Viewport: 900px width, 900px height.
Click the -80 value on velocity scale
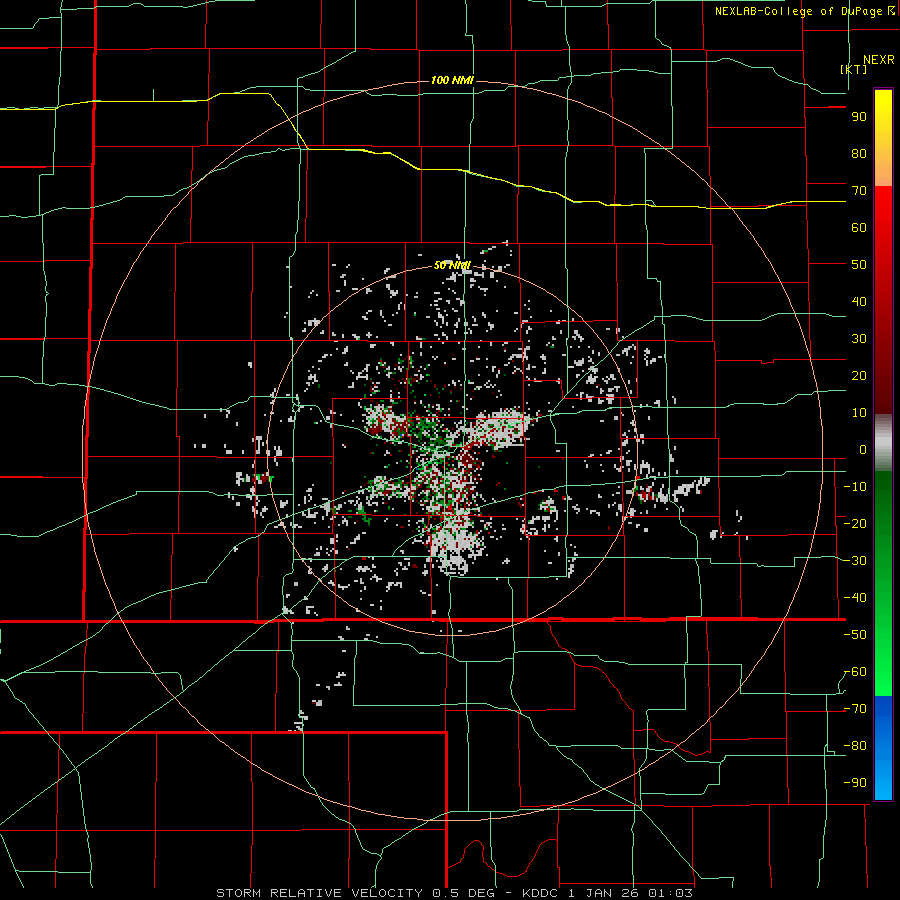[855, 746]
